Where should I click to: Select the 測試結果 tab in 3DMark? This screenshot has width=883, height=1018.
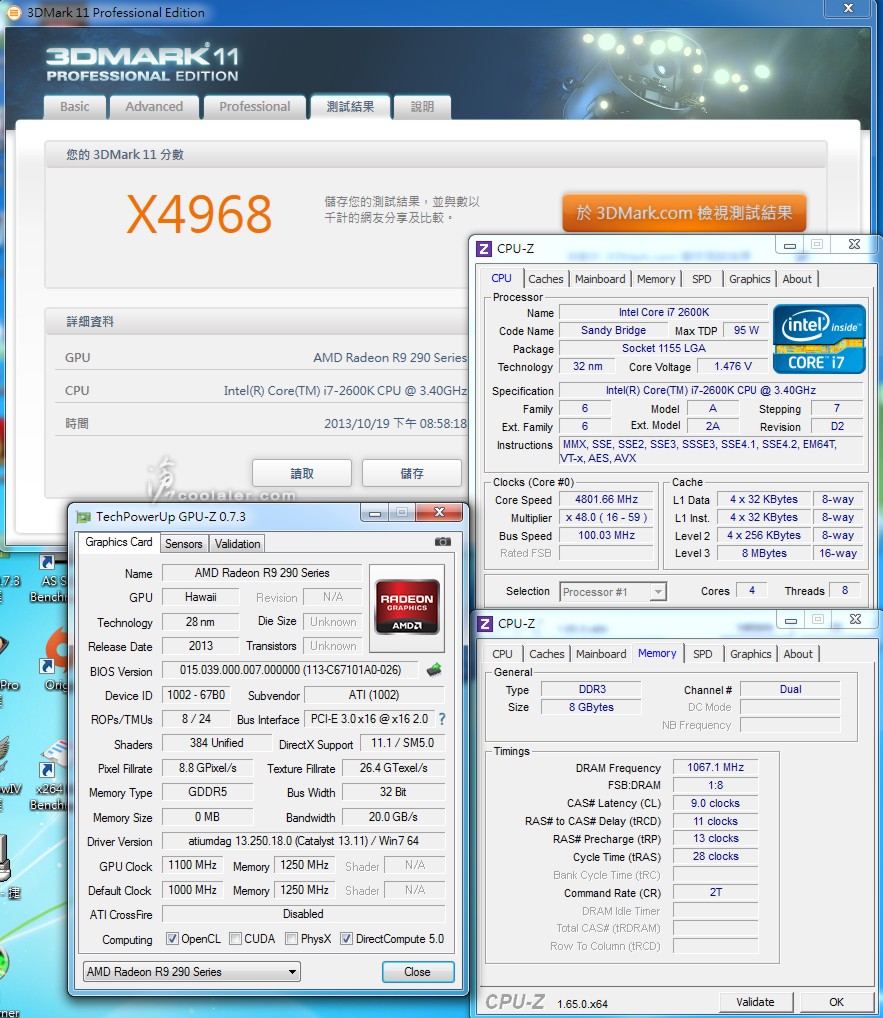(351, 106)
